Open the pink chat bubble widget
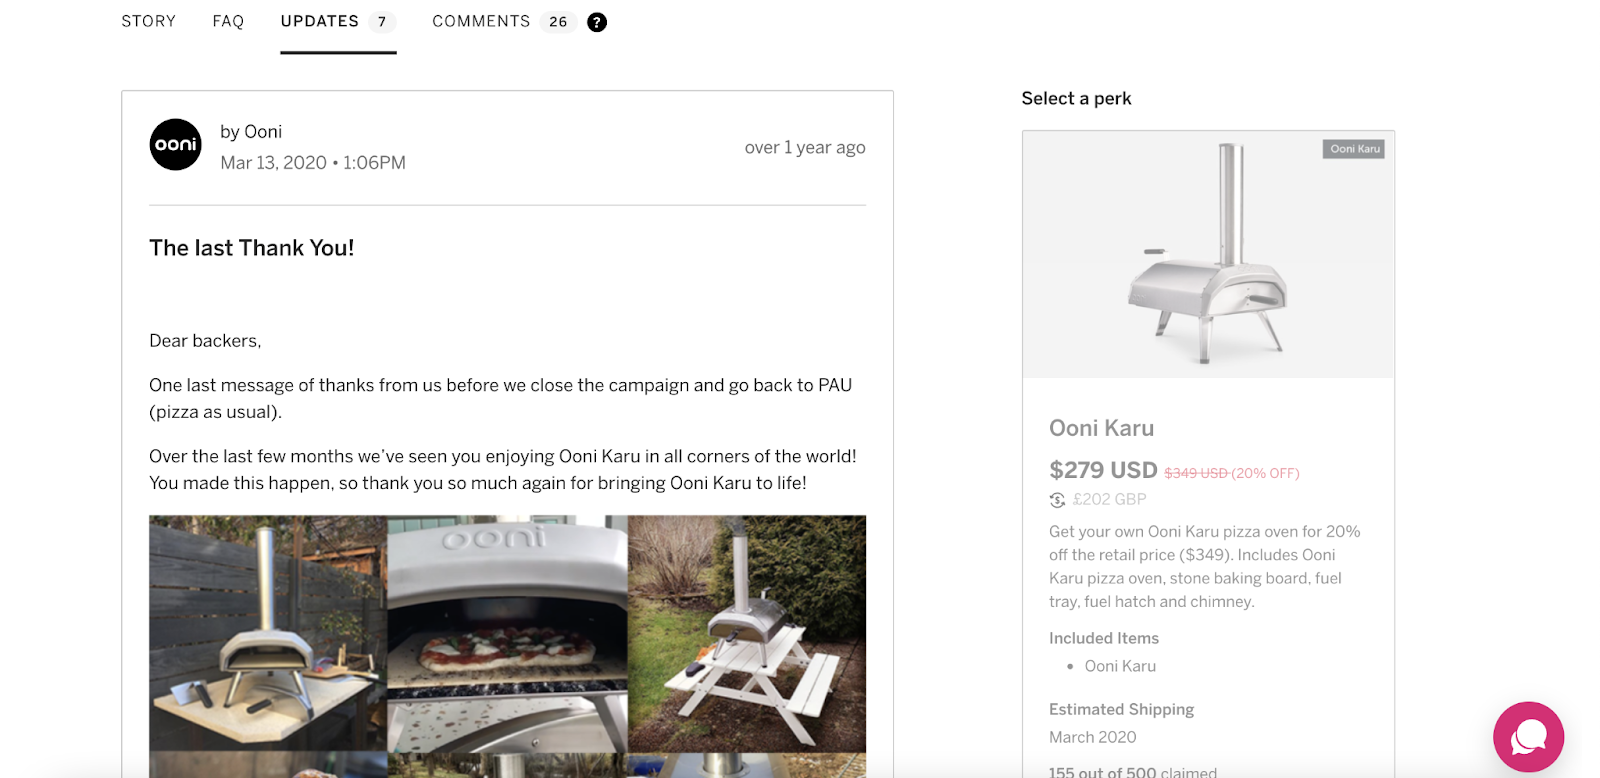Image resolution: width=1600 pixels, height=778 pixels. (x=1528, y=737)
